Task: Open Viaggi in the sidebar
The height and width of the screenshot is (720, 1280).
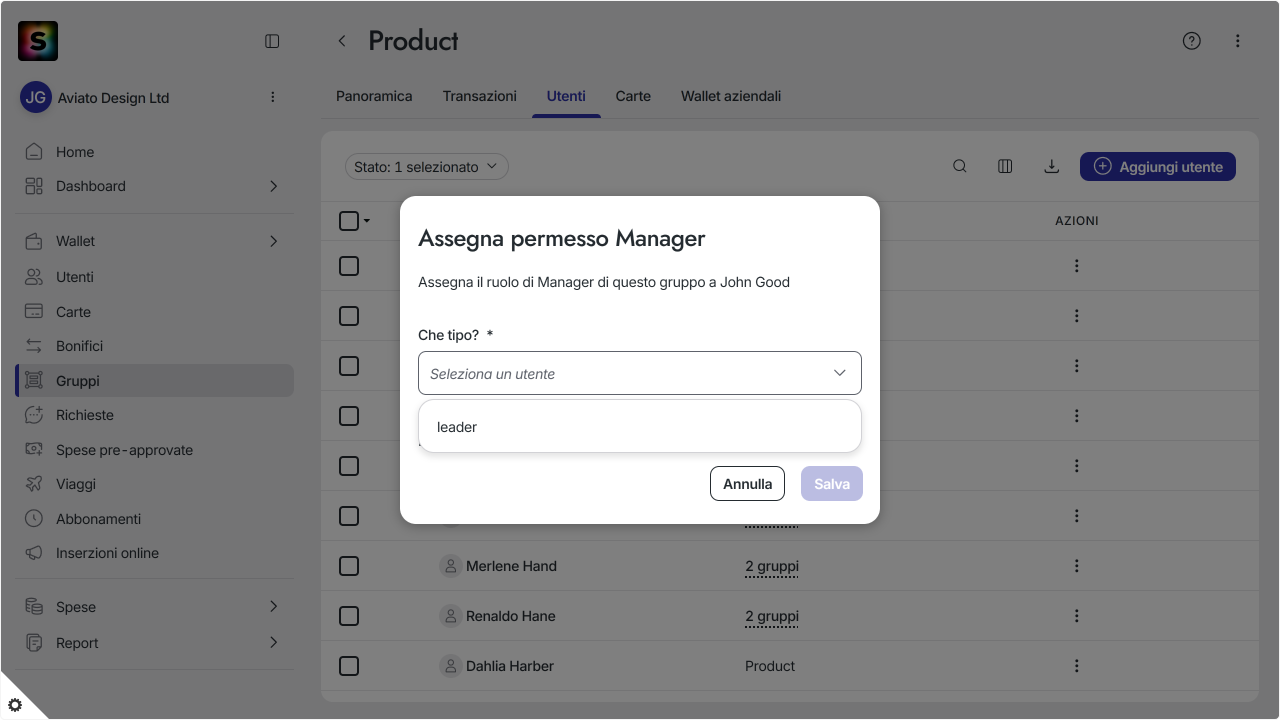Action: [x=155, y=484]
